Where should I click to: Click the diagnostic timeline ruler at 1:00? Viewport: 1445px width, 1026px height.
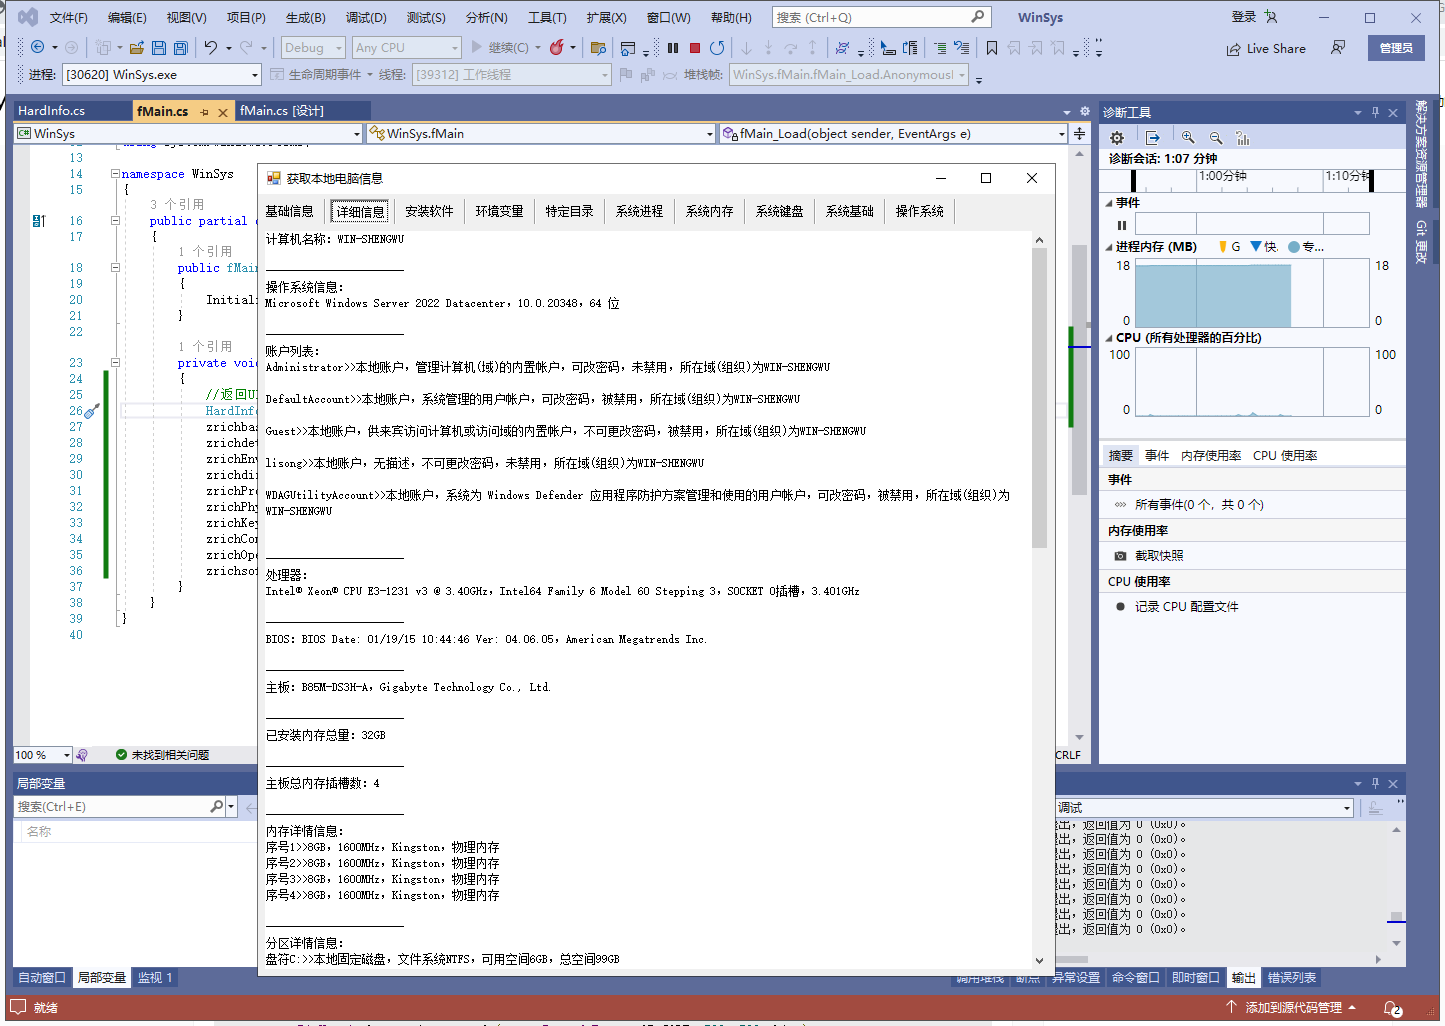[x=1222, y=176]
